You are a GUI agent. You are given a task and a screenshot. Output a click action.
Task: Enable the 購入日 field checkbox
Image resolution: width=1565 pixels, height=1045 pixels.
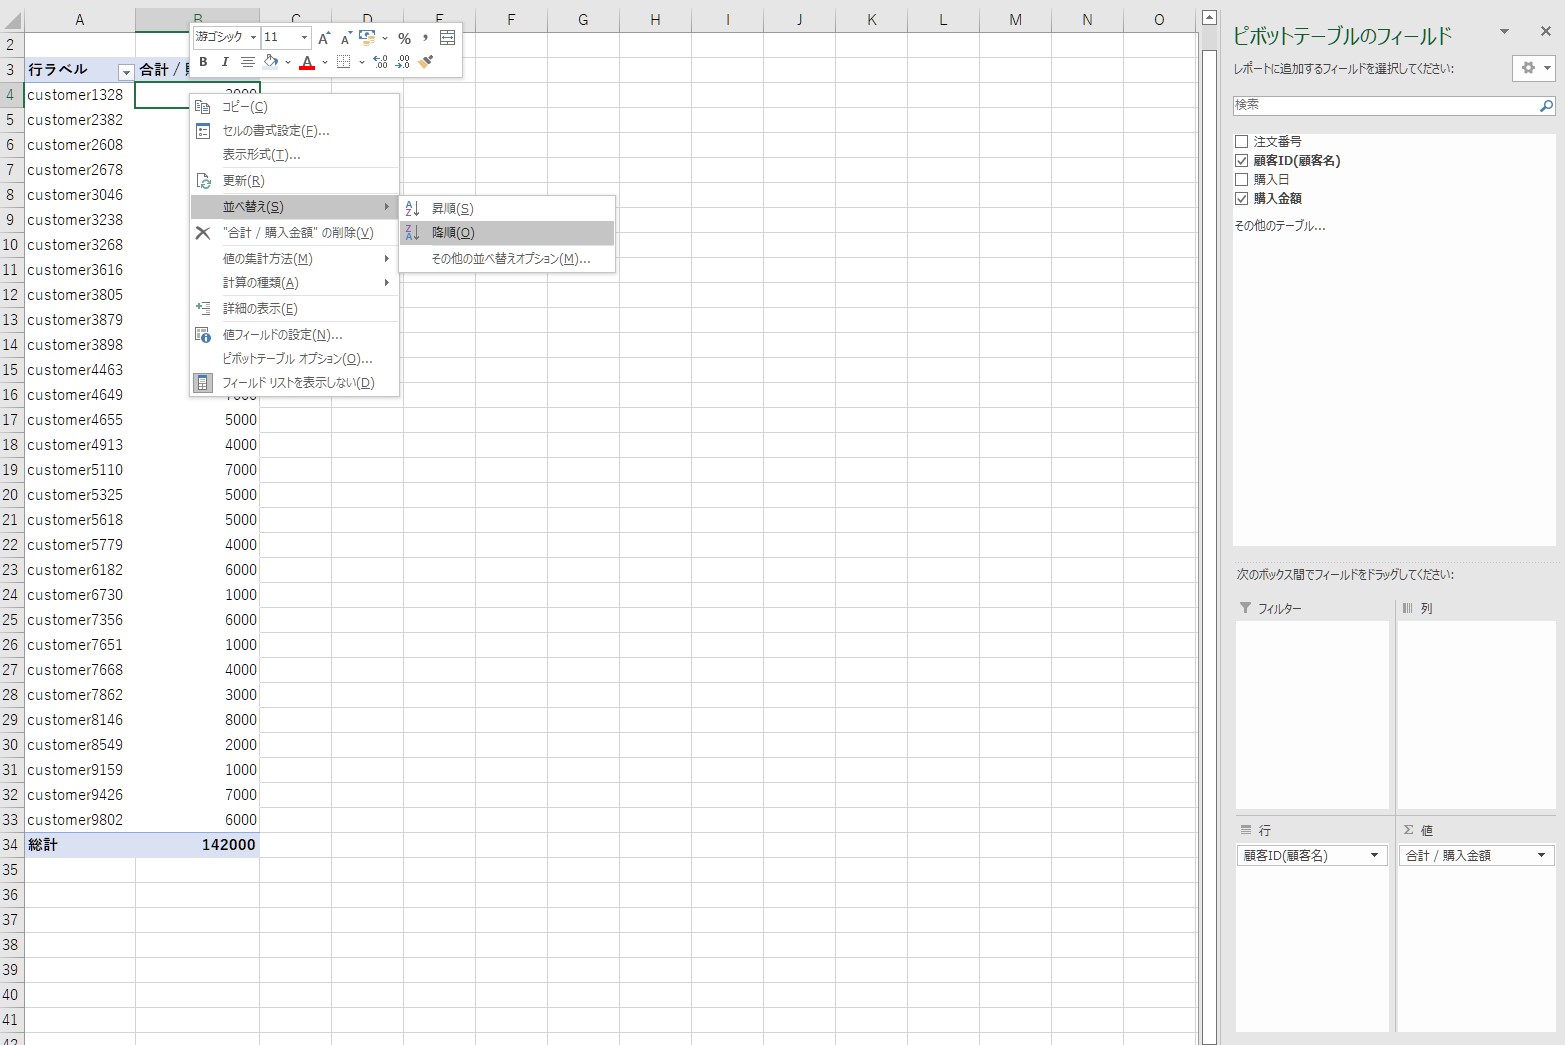(1241, 180)
